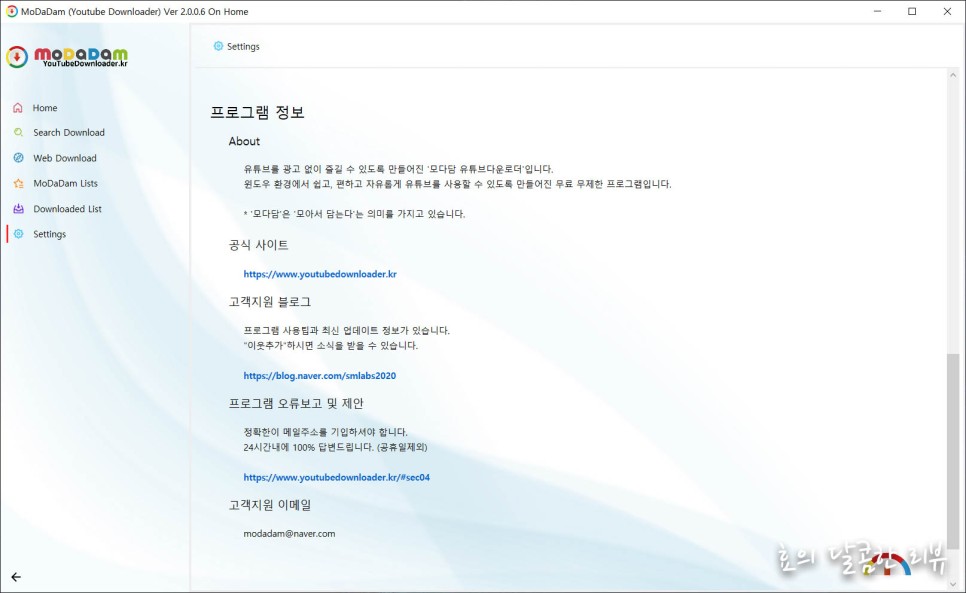This screenshot has width=966, height=593.
Task: Select the 'Settings' entry in the navigation menu
Action: tap(51, 233)
